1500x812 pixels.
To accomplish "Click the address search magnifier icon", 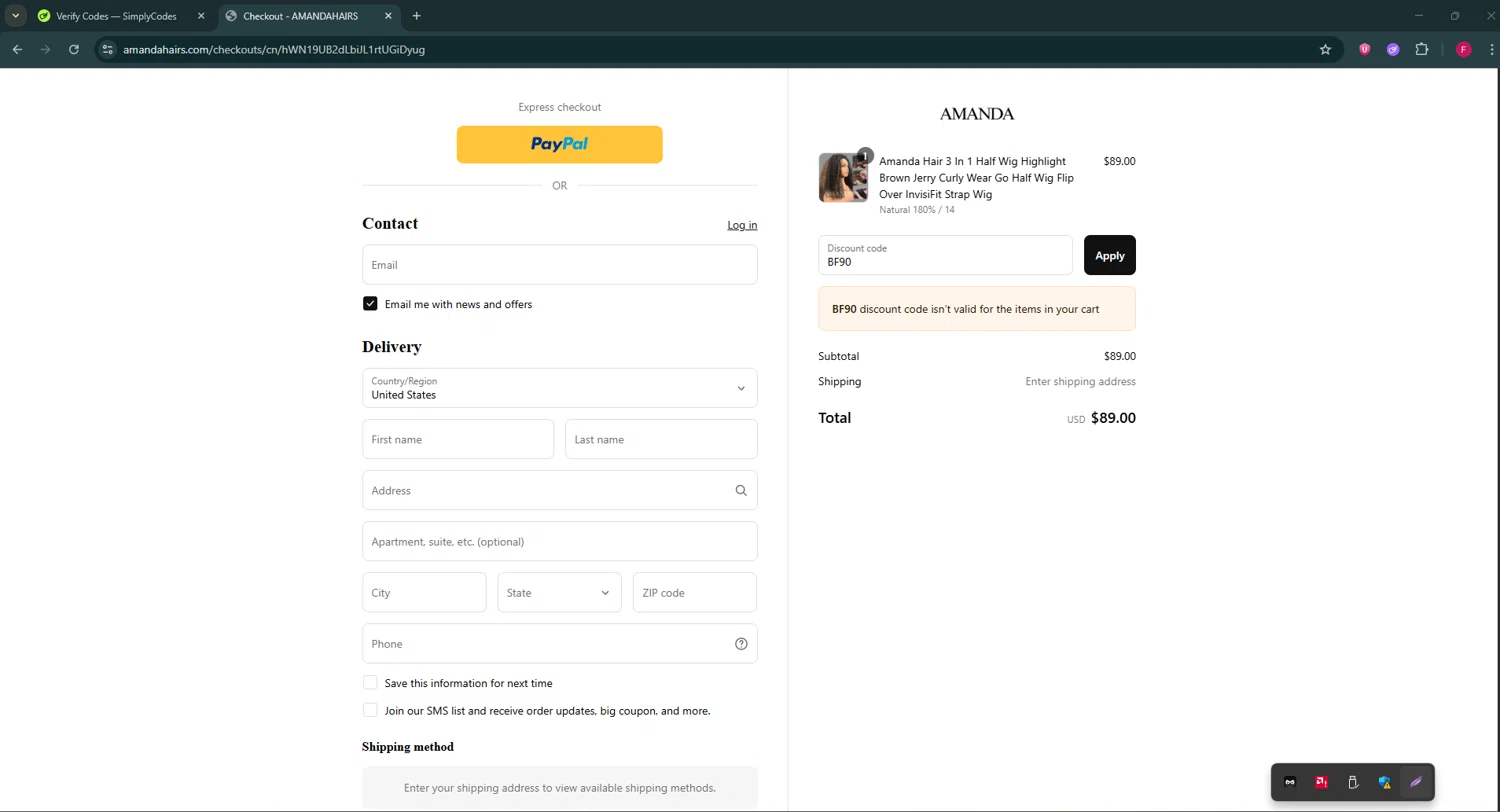I will pyautogui.click(x=741, y=491).
